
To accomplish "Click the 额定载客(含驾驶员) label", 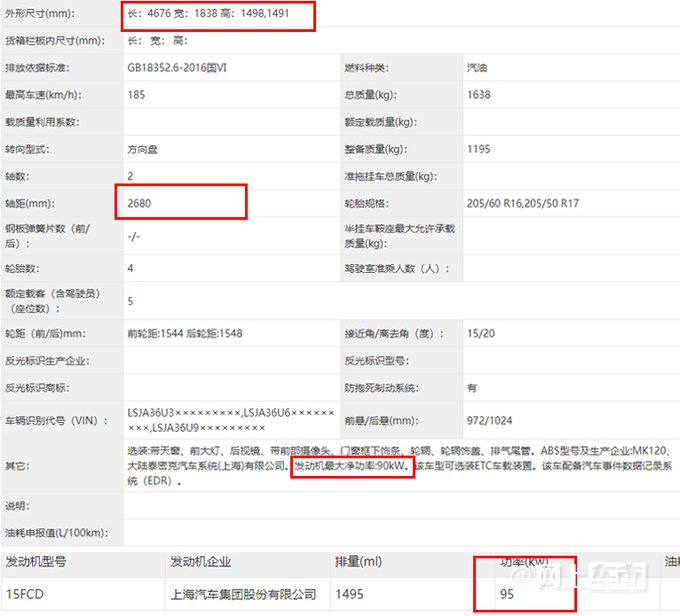I will pyautogui.click(x=52, y=301).
